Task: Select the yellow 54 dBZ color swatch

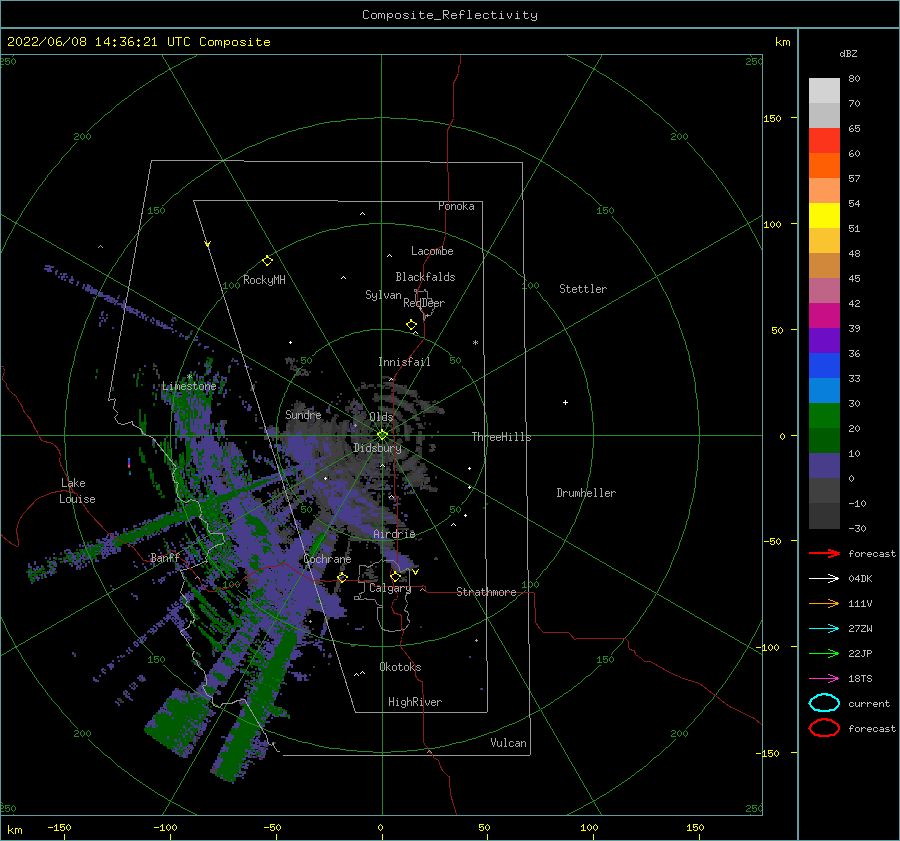Action: pos(824,216)
